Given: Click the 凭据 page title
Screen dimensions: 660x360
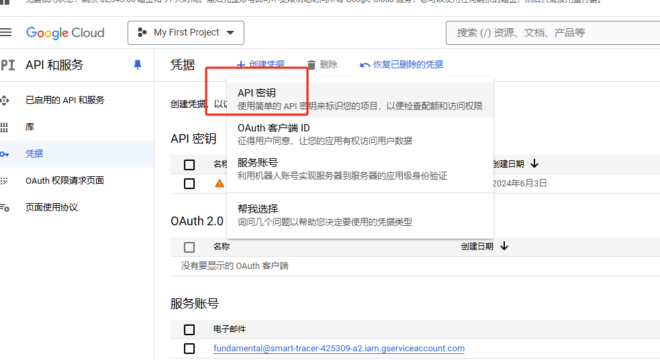Looking at the screenshot, I should point(182,65).
